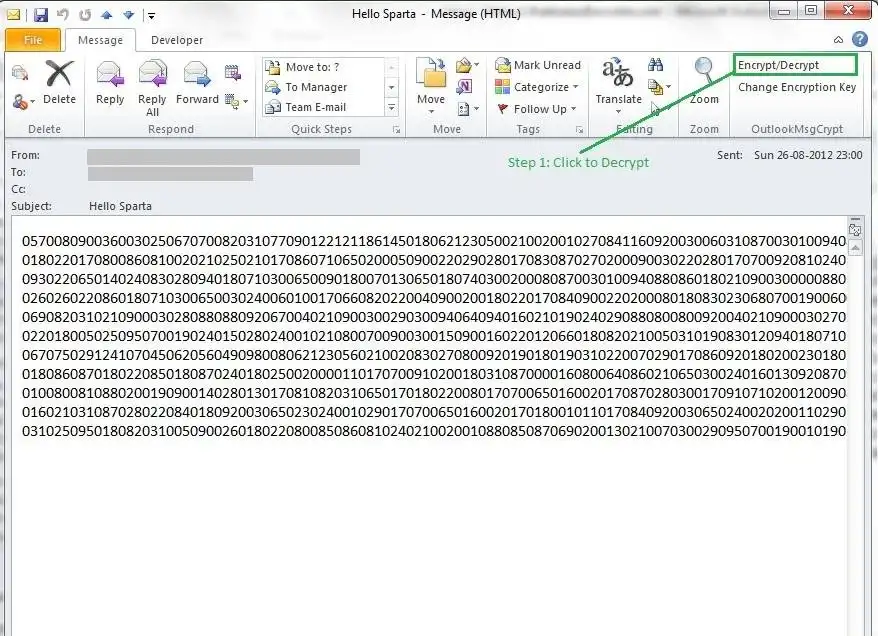878x636 pixels.
Task: Delete the message with the X icon
Action: coord(59,82)
